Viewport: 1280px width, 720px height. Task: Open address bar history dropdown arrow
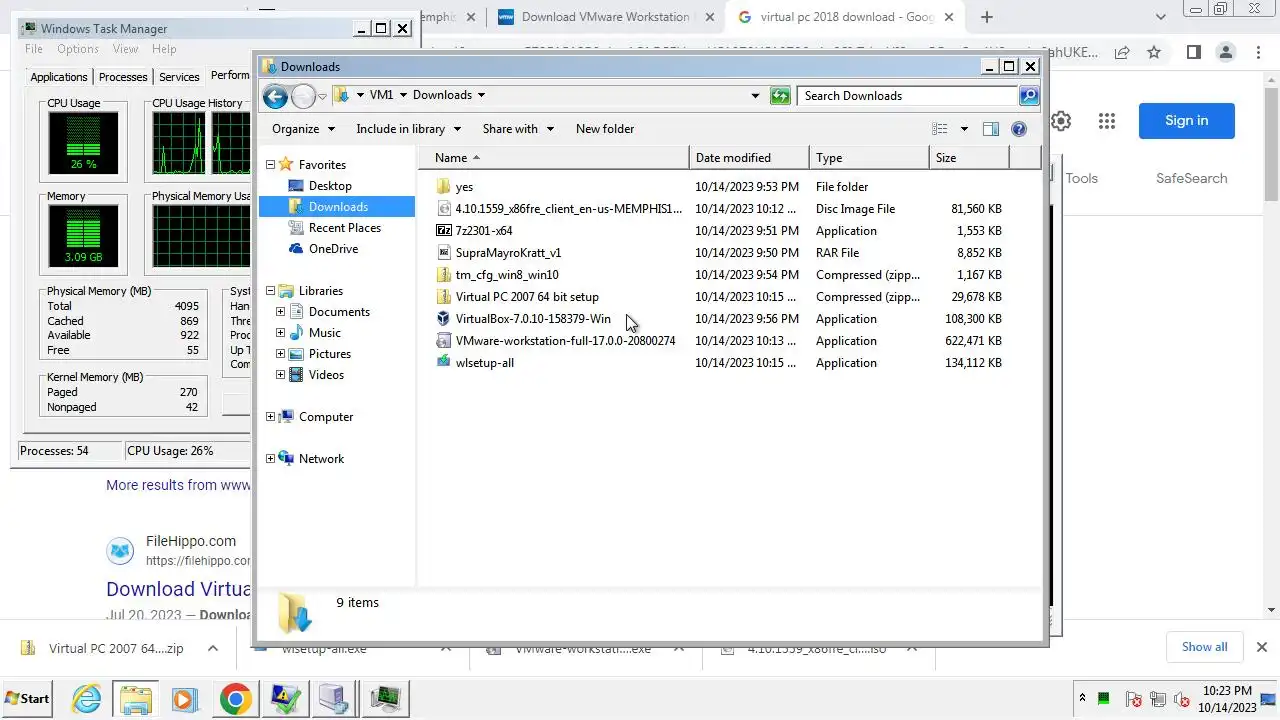[755, 96]
